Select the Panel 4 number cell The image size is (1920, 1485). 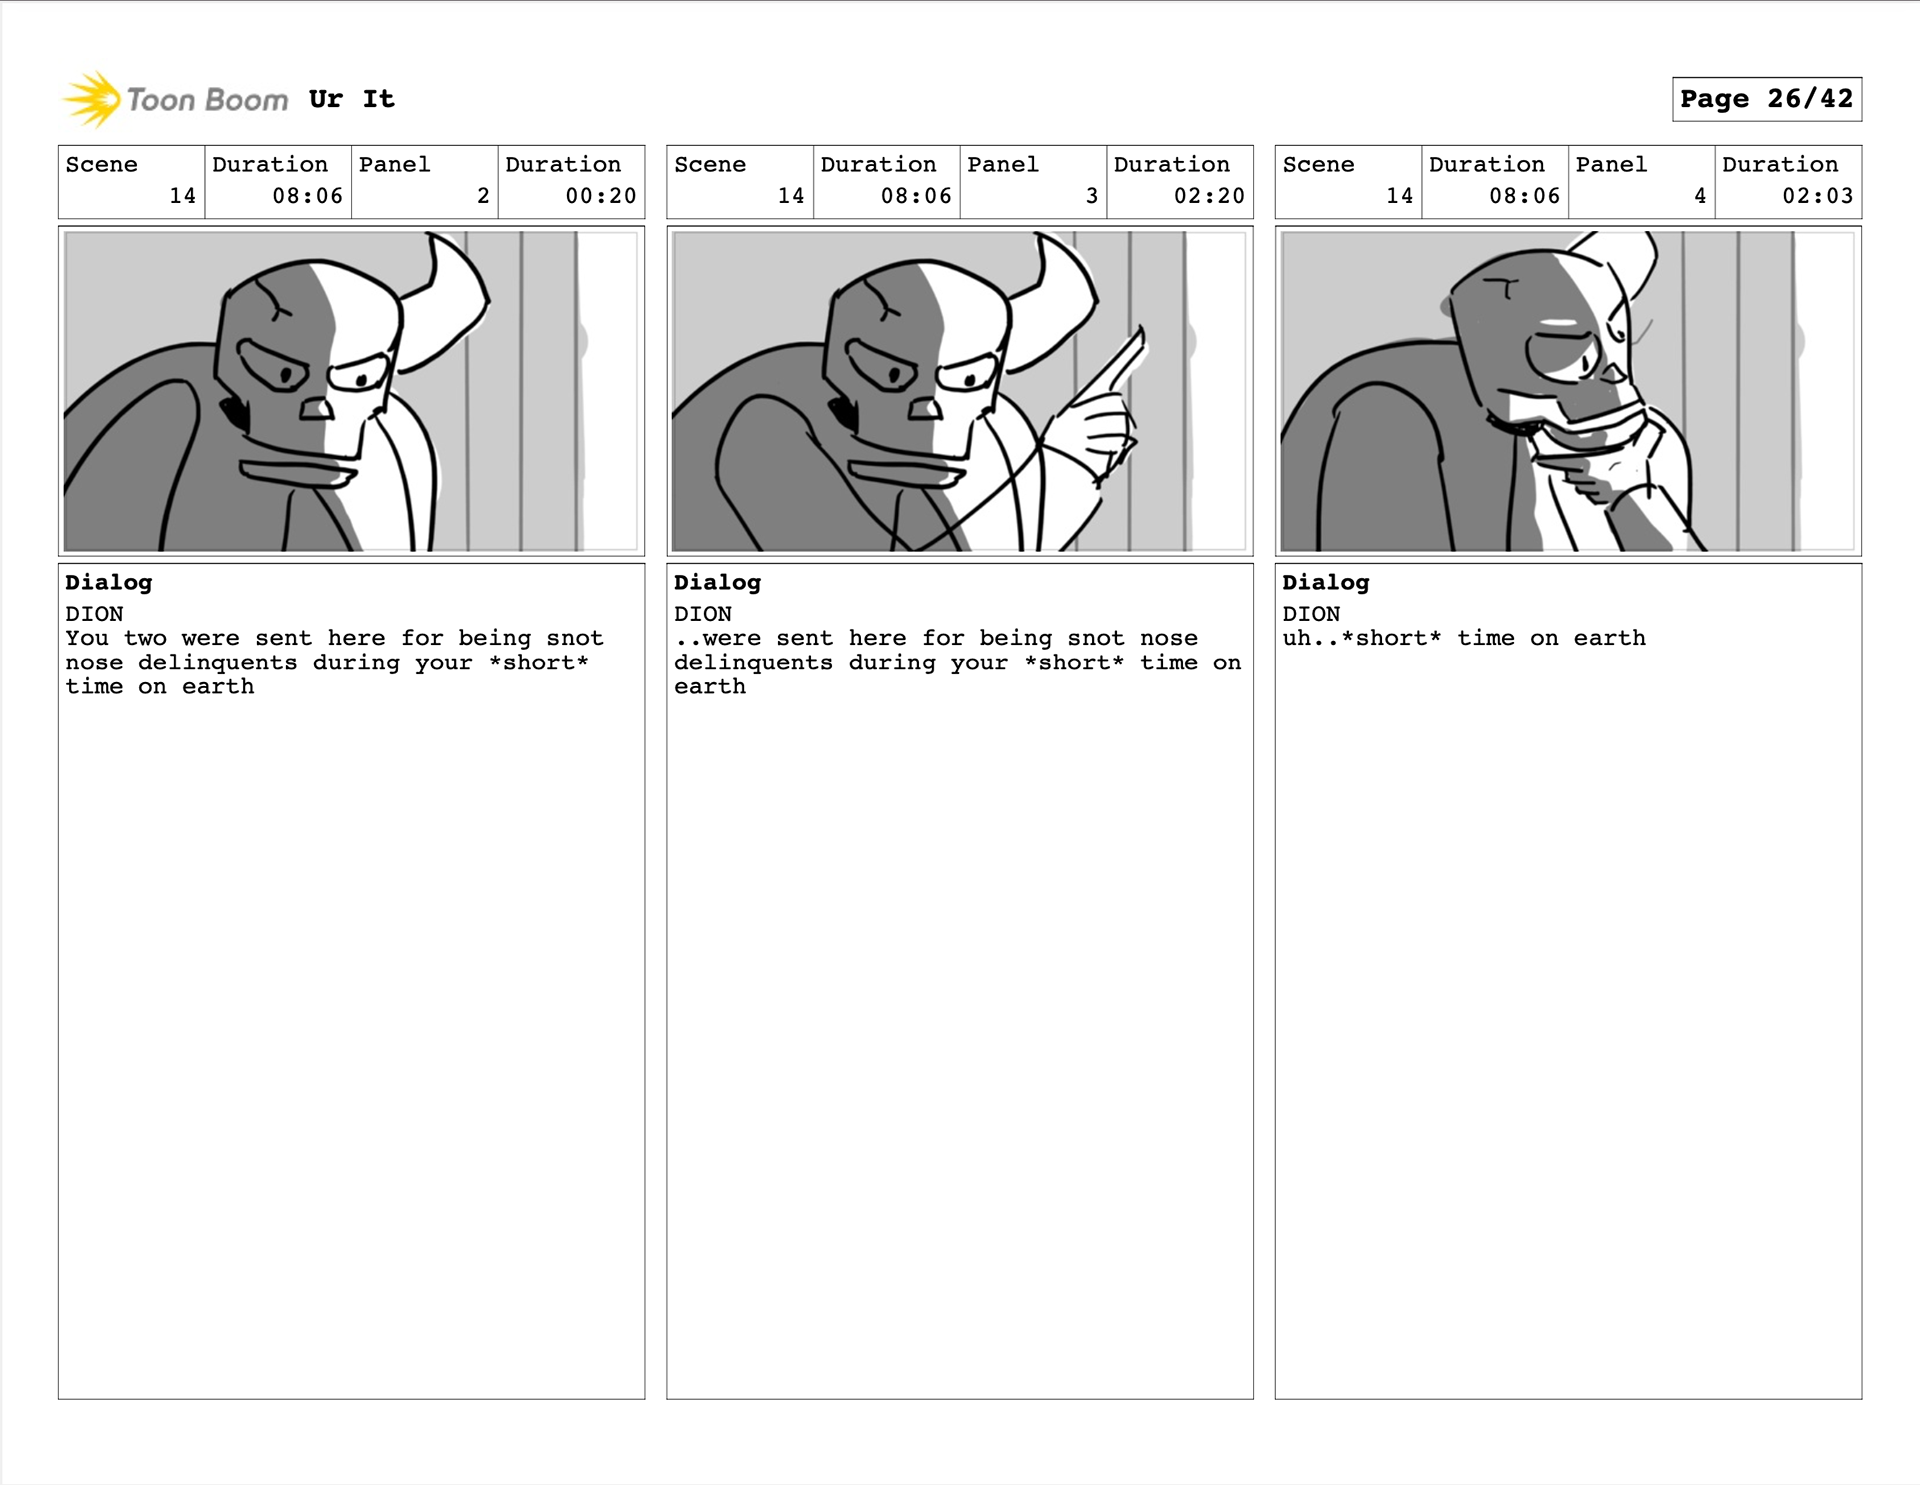pyautogui.click(x=1641, y=182)
